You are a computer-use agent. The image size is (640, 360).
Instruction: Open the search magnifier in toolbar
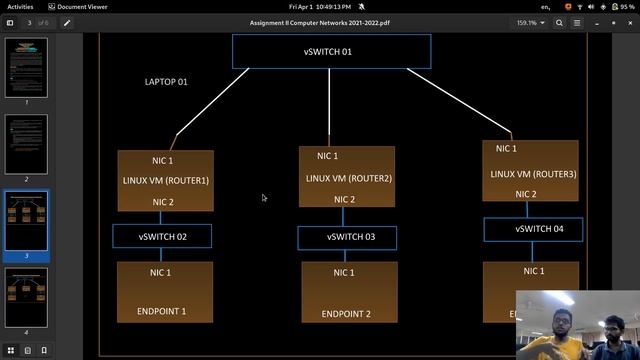(x=559, y=23)
